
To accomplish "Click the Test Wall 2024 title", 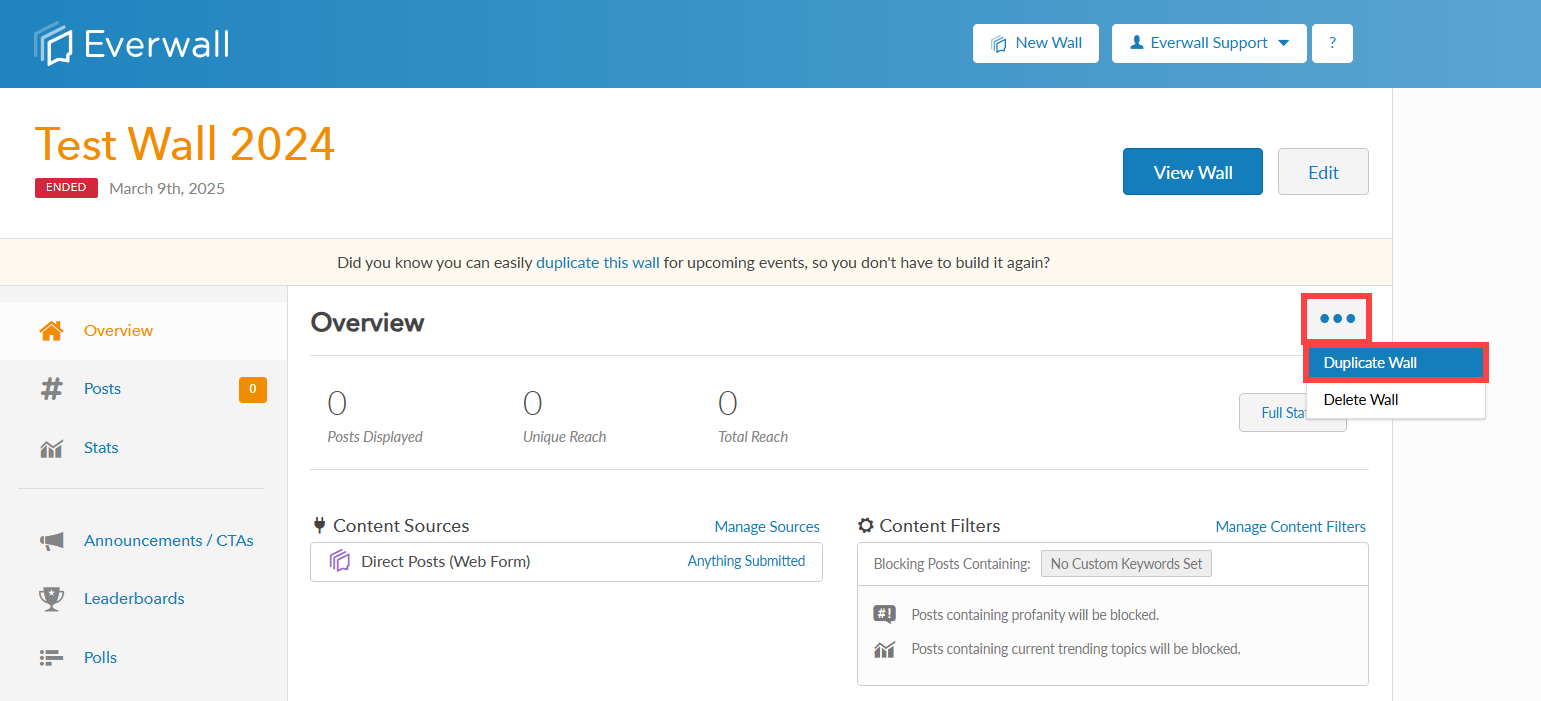I will tap(185, 144).
